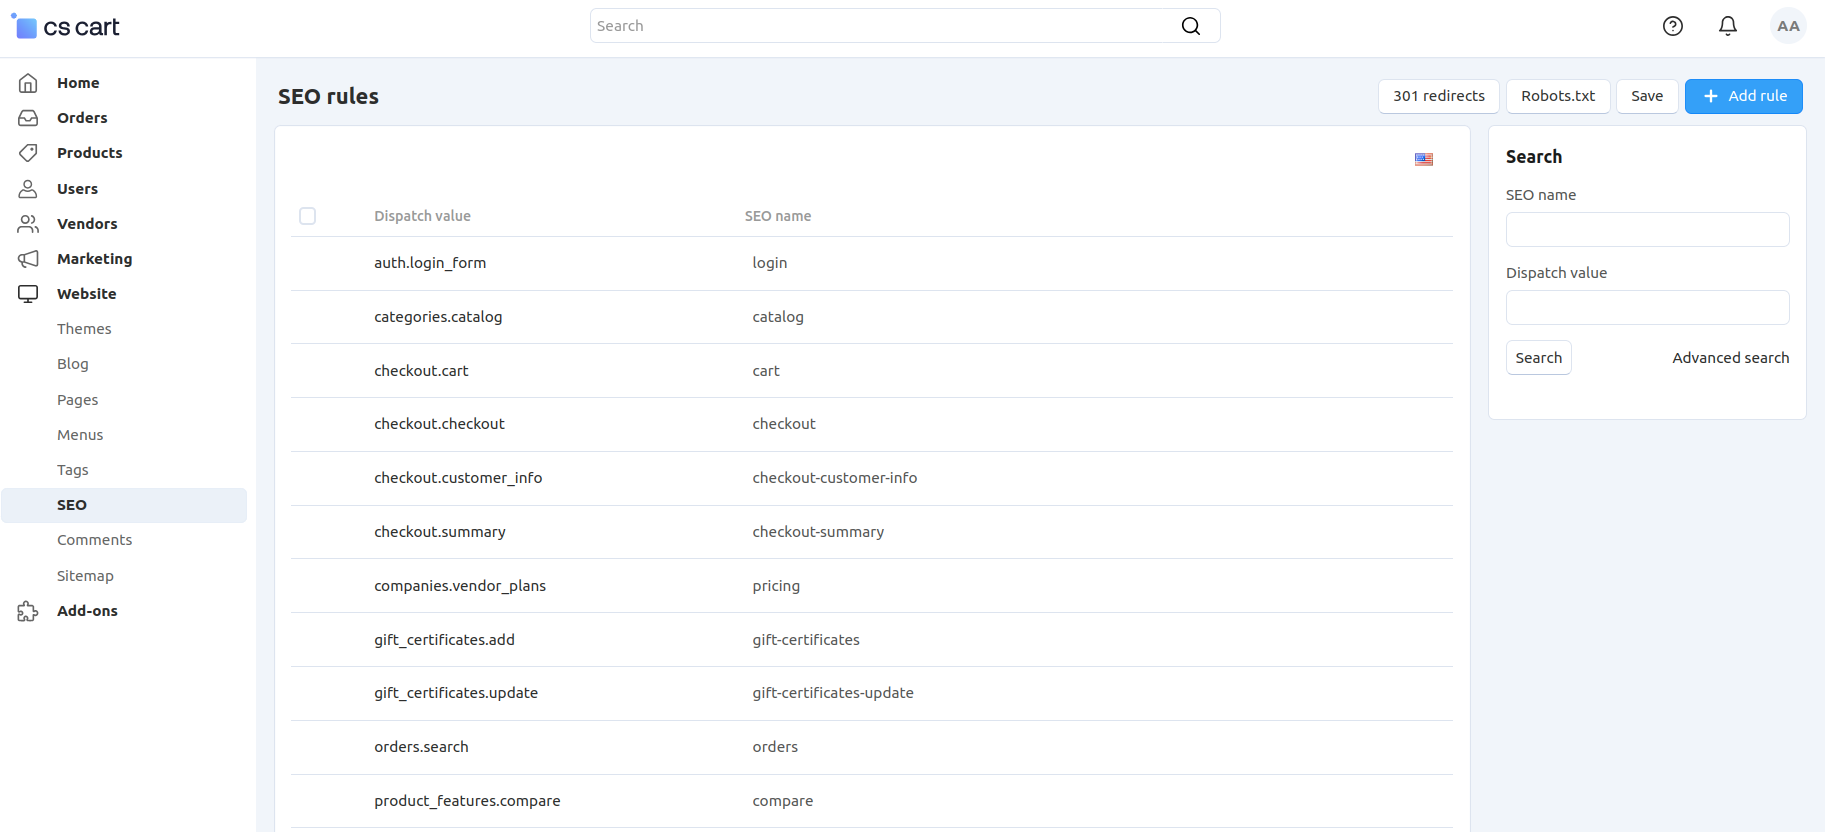Click the checkout.cart dispatch value
1825x832 pixels.
[x=421, y=371]
